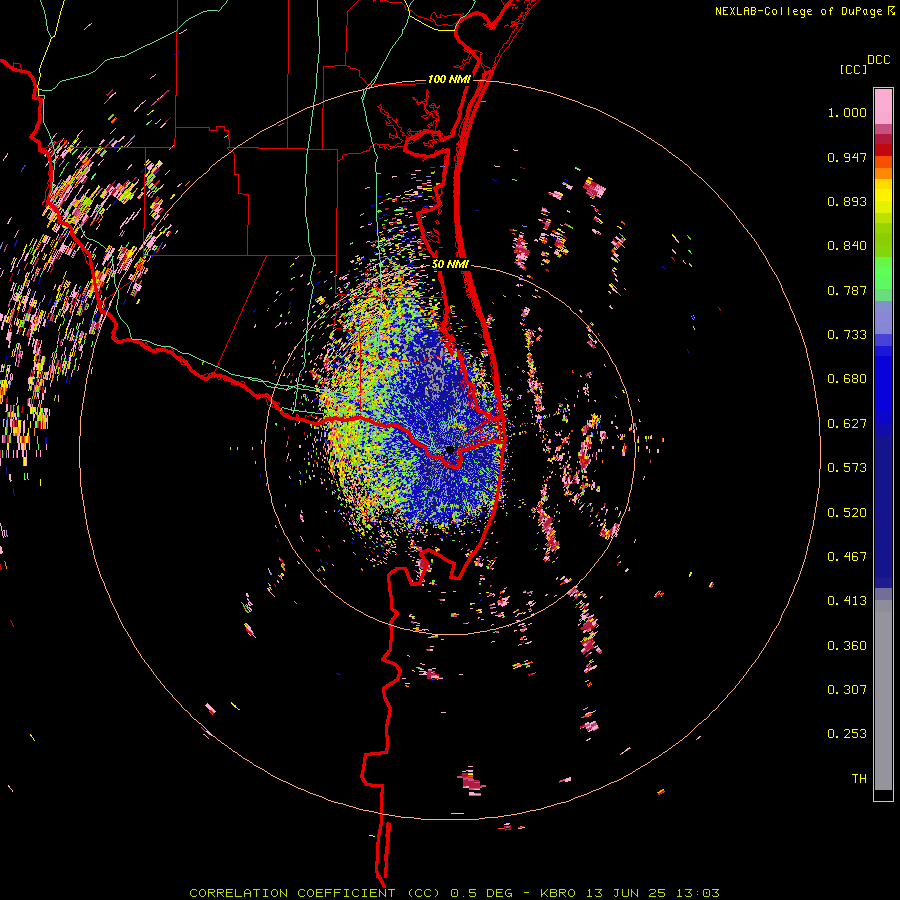Click the 50 NMI range ring label
Screen dimensions: 900x900
click(x=450, y=264)
